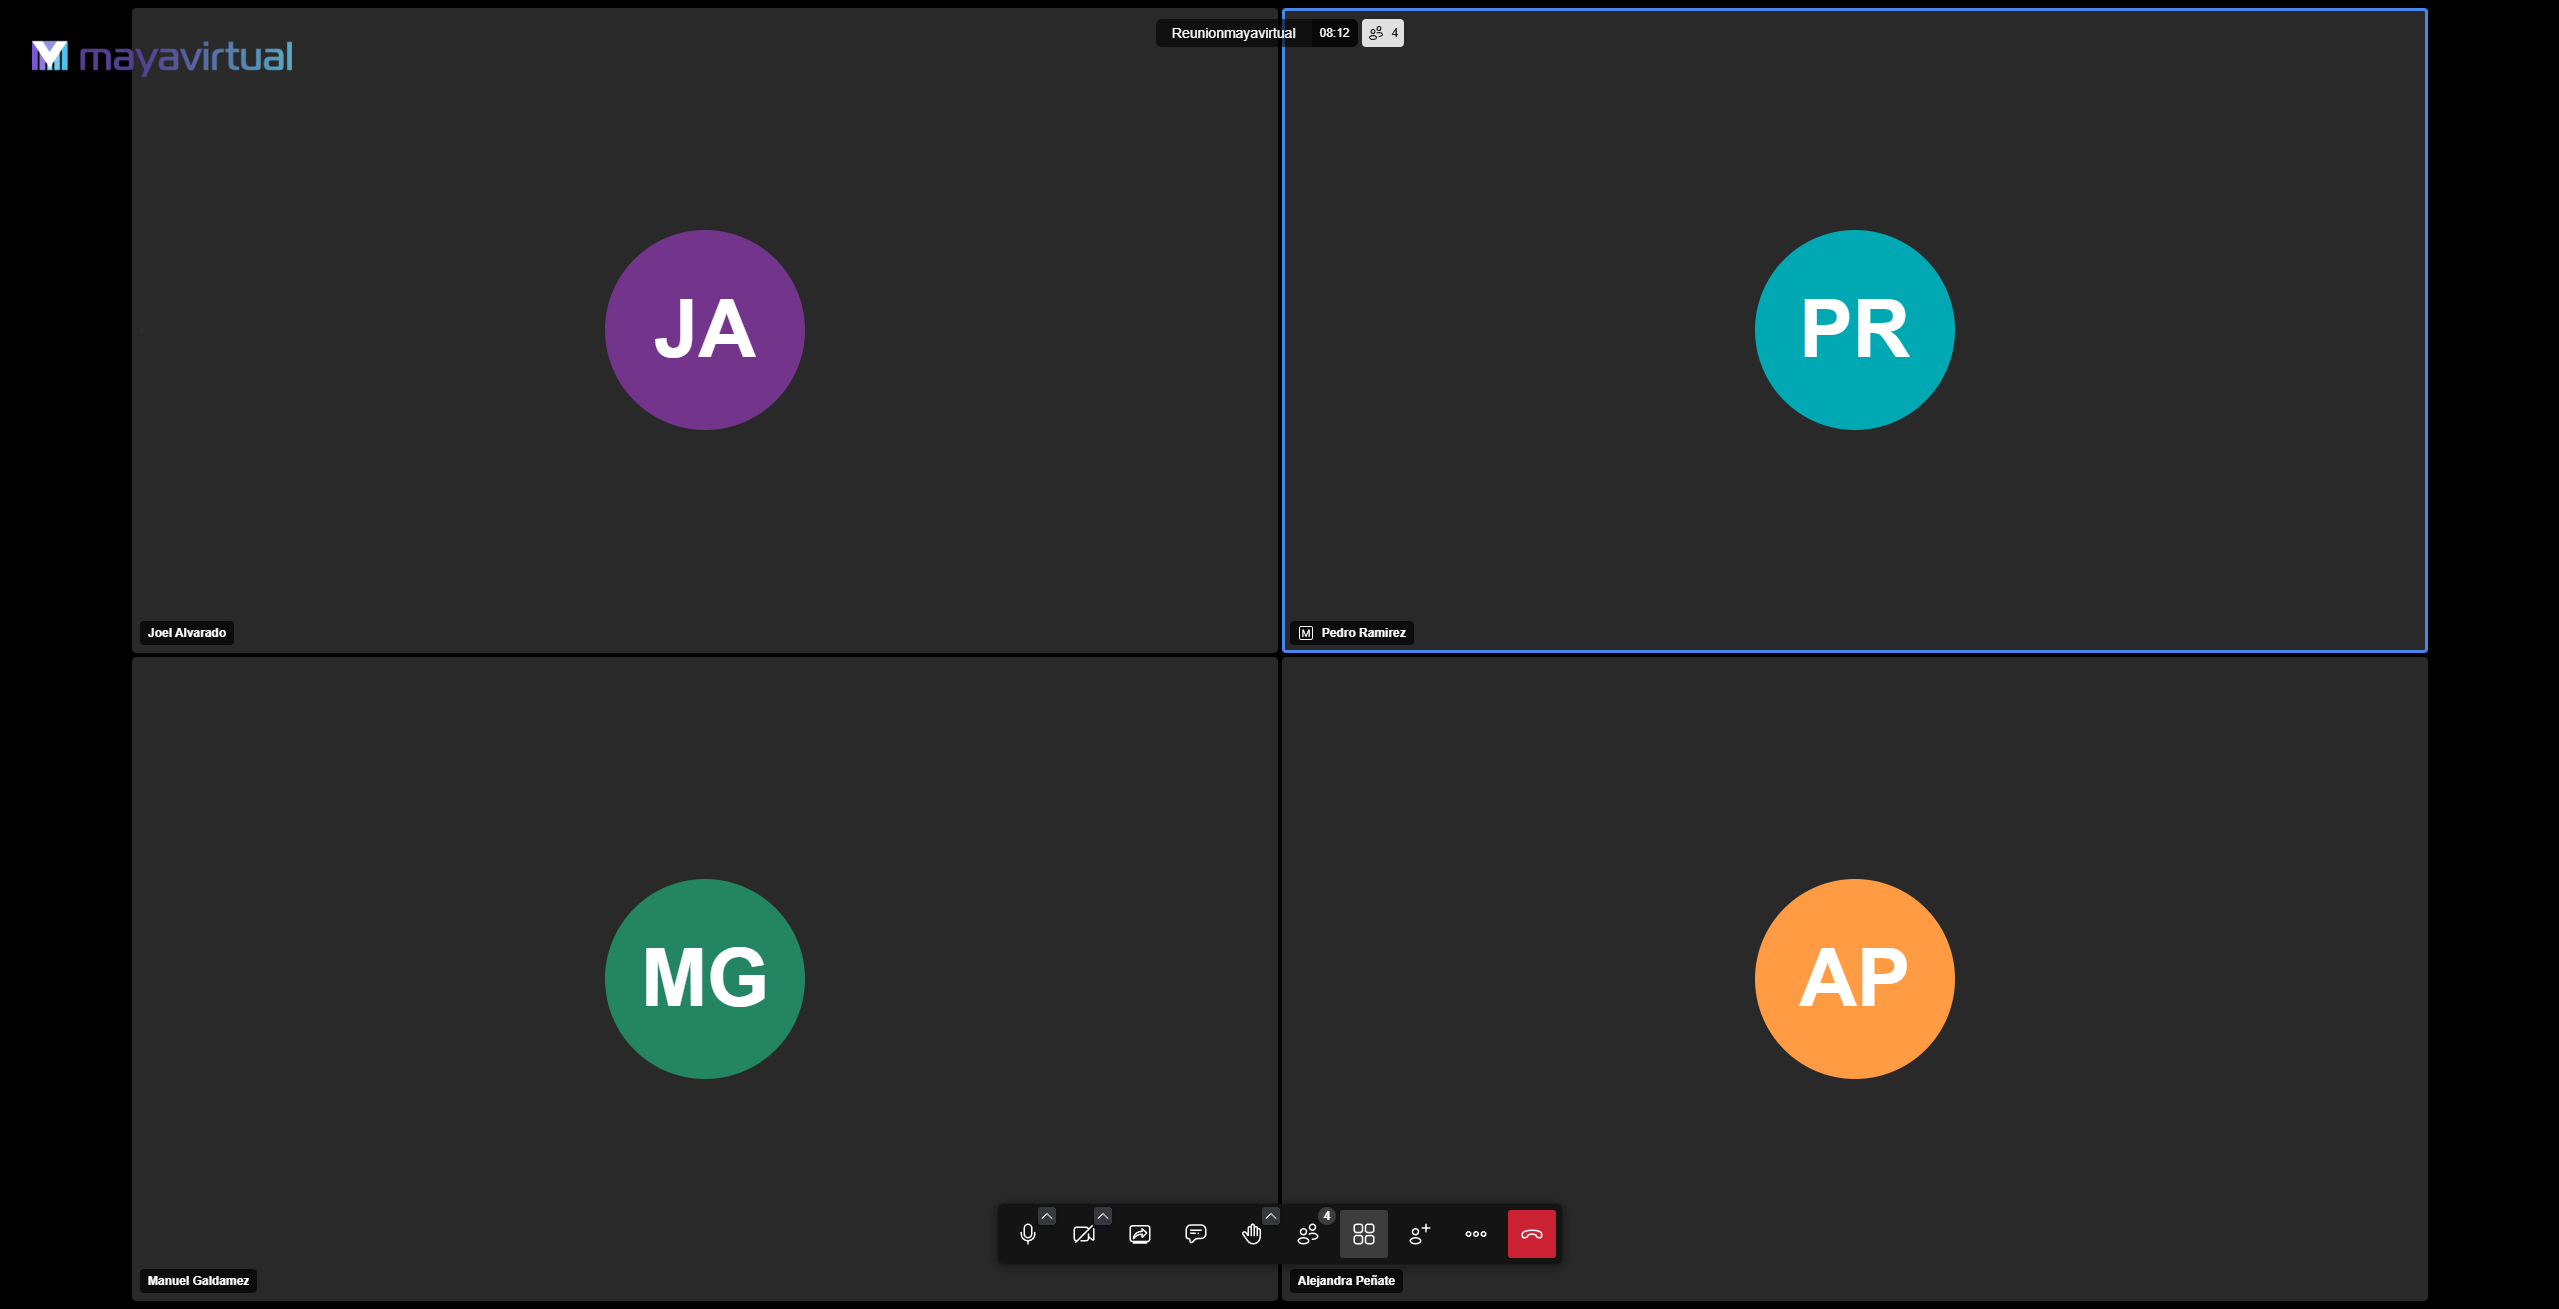Click the mayavirtual logo
The image size is (2559, 1309).
pyautogui.click(x=162, y=57)
